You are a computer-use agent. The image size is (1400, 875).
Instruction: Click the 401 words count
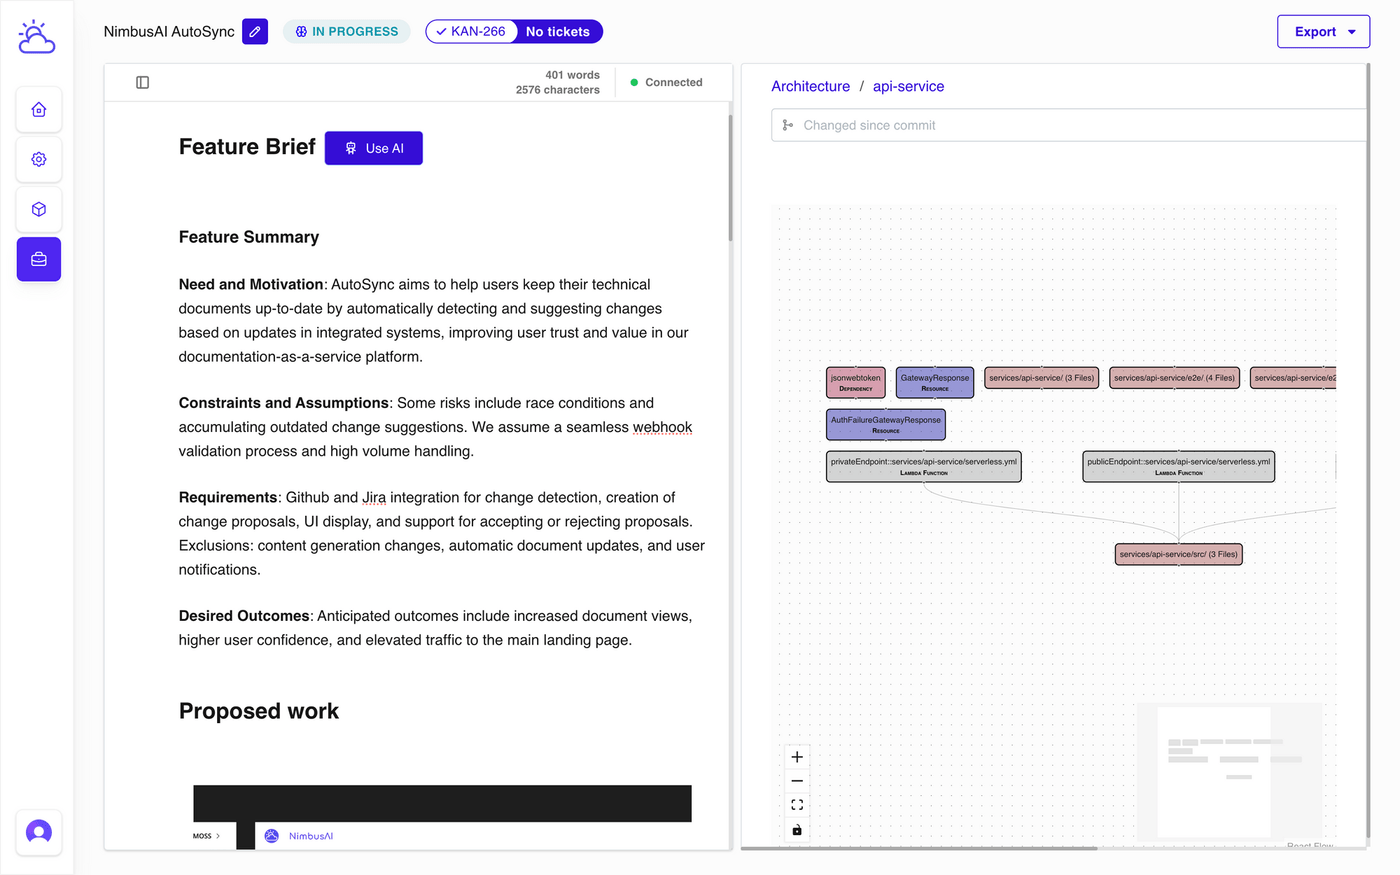[573, 75]
